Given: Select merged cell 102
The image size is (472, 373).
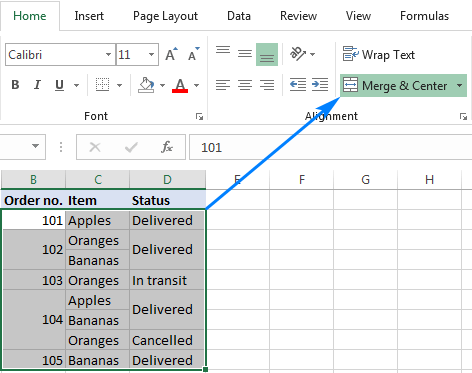Looking at the screenshot, I should (x=33, y=249).
